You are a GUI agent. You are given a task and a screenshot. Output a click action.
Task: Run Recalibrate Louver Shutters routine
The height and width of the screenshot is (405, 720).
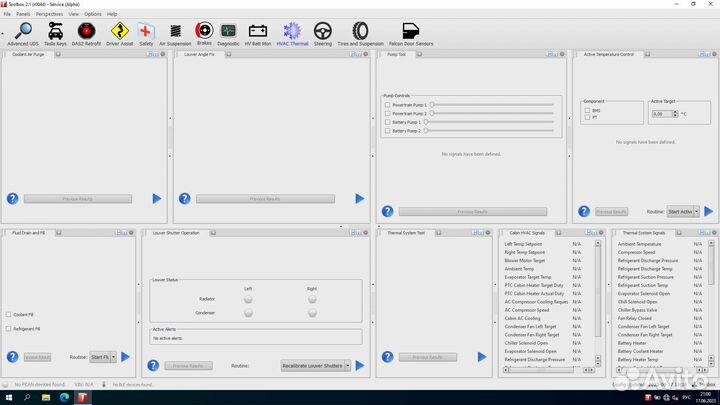tap(360, 366)
